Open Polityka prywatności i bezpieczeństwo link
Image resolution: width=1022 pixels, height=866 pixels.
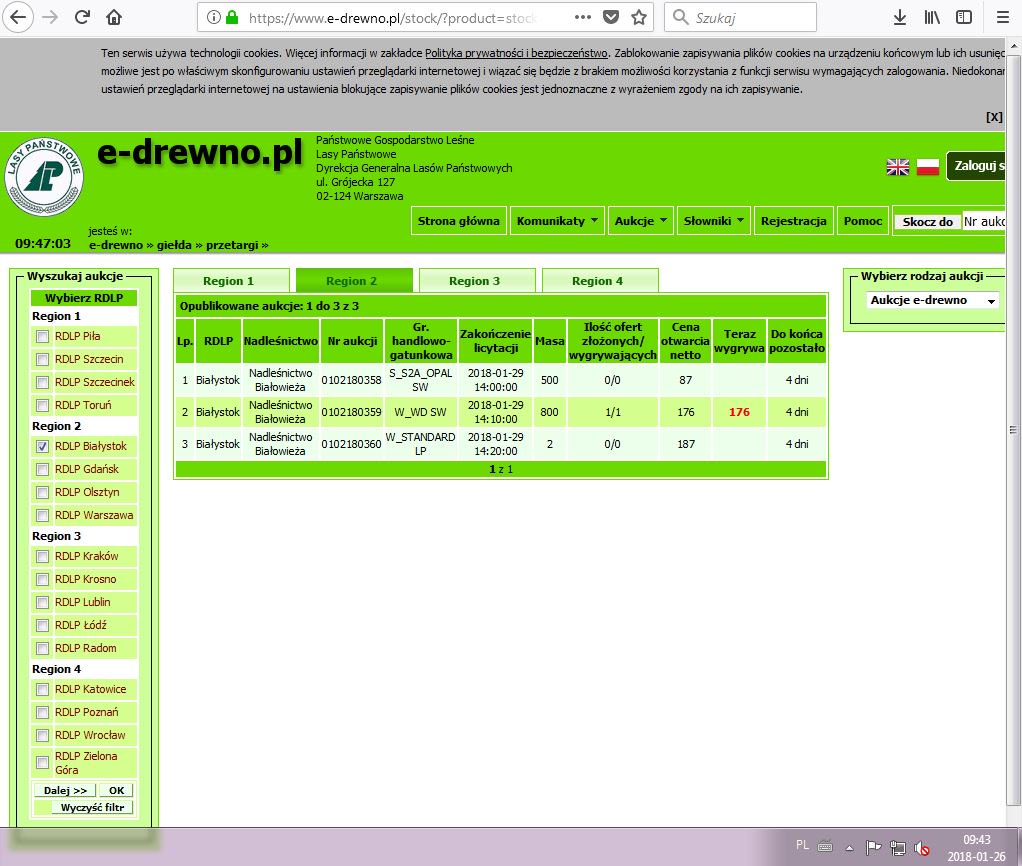[516, 53]
